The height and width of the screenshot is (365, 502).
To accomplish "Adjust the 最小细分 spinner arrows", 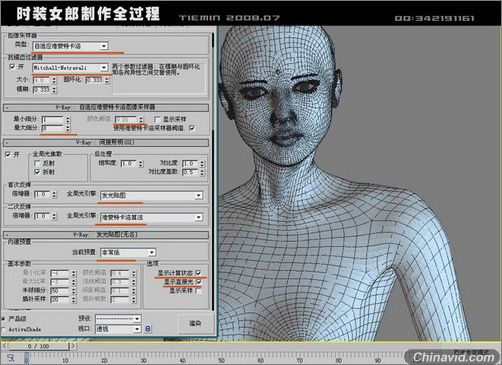I will coord(68,119).
